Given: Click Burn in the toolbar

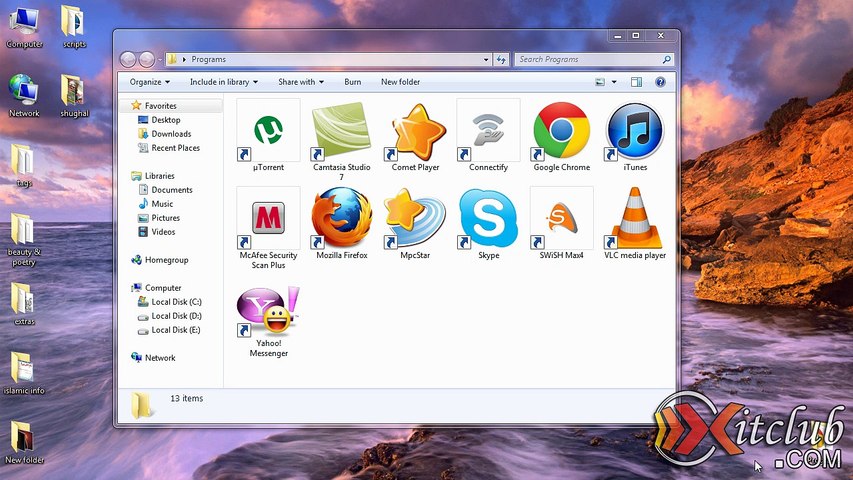Looking at the screenshot, I should click(353, 82).
